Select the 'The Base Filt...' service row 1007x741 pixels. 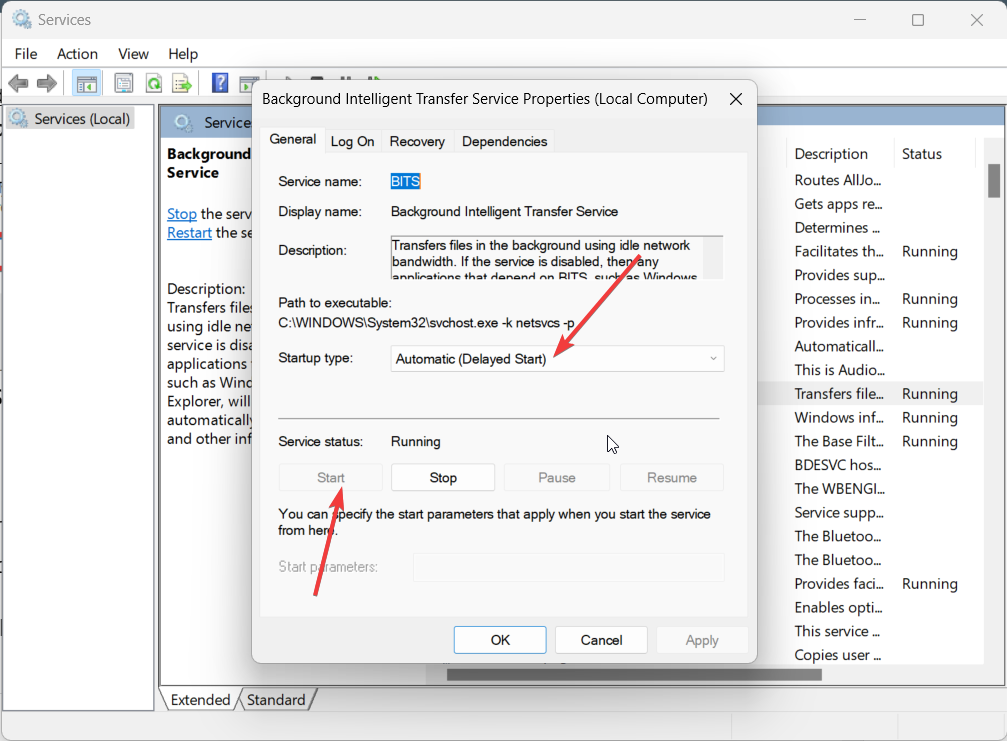(870, 442)
